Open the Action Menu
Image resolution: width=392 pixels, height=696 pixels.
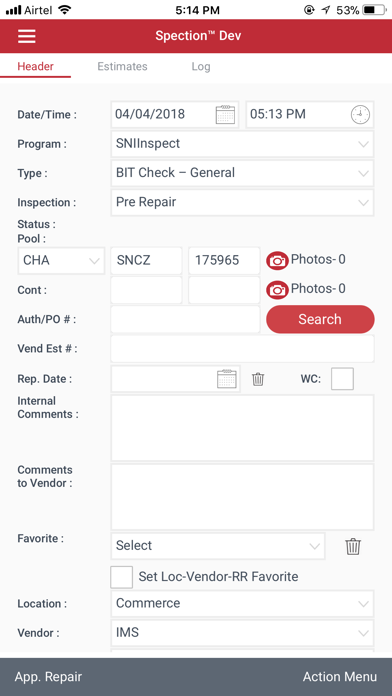click(x=340, y=677)
